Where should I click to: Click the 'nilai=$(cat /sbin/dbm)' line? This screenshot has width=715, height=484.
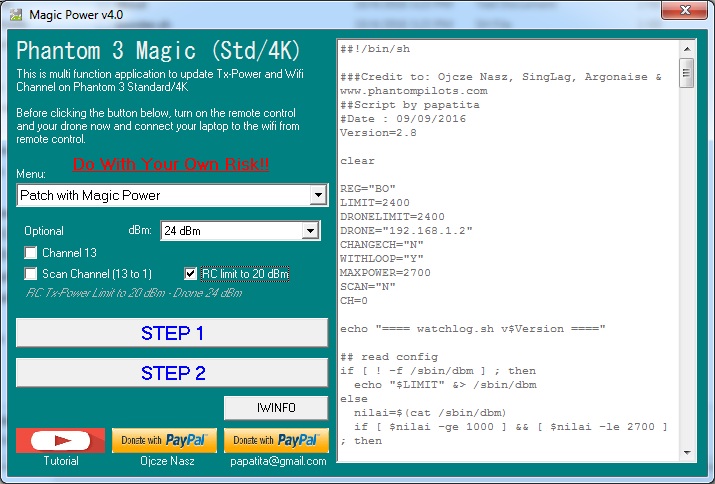(430, 413)
